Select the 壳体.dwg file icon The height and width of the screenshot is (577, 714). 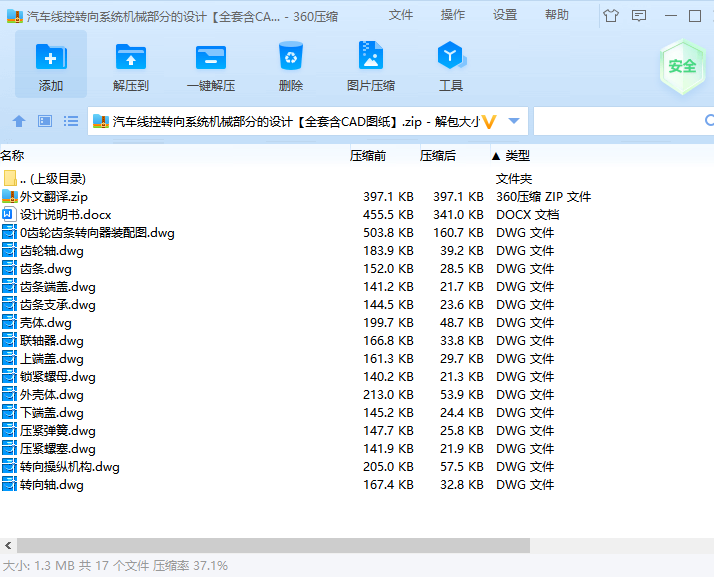click(9, 322)
